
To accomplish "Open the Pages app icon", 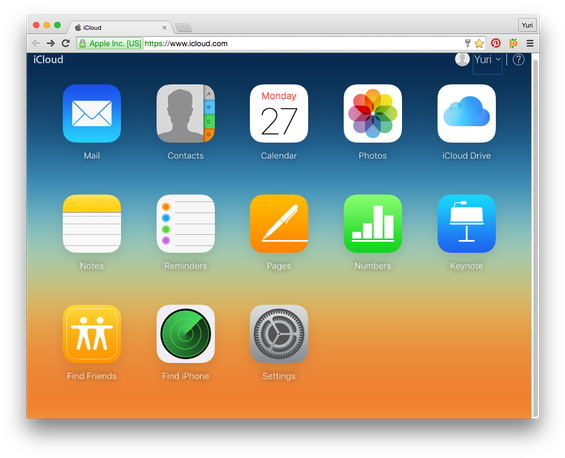I will 279,224.
